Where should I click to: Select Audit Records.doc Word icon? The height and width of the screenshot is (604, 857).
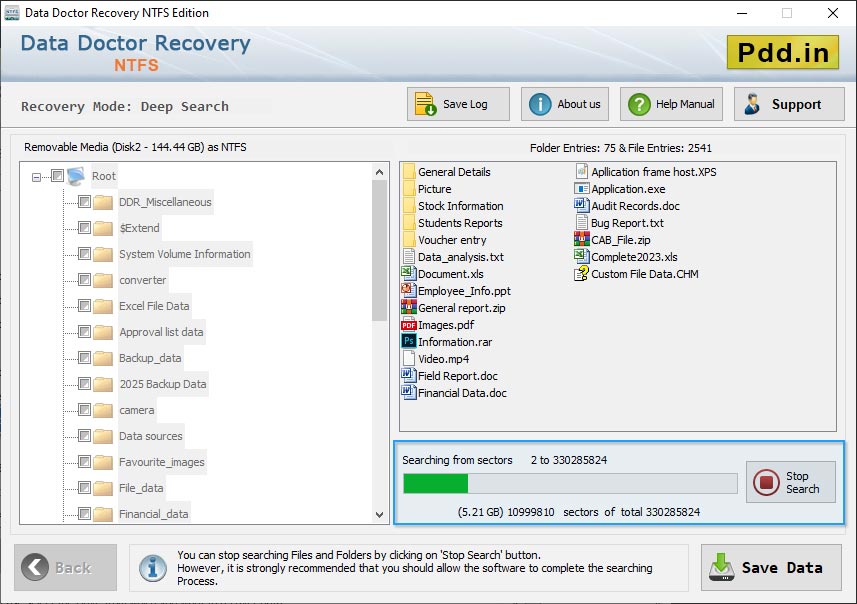(582, 206)
